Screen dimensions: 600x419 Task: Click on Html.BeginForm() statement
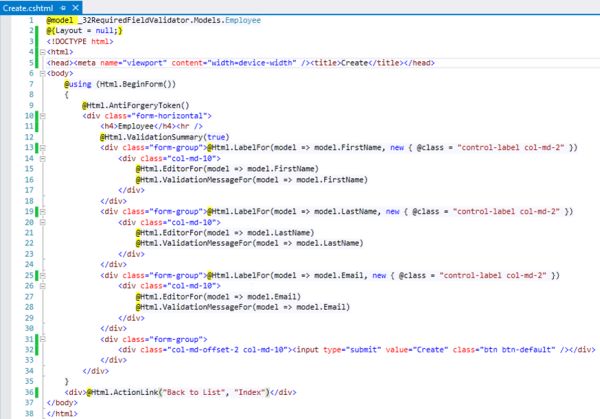point(136,84)
